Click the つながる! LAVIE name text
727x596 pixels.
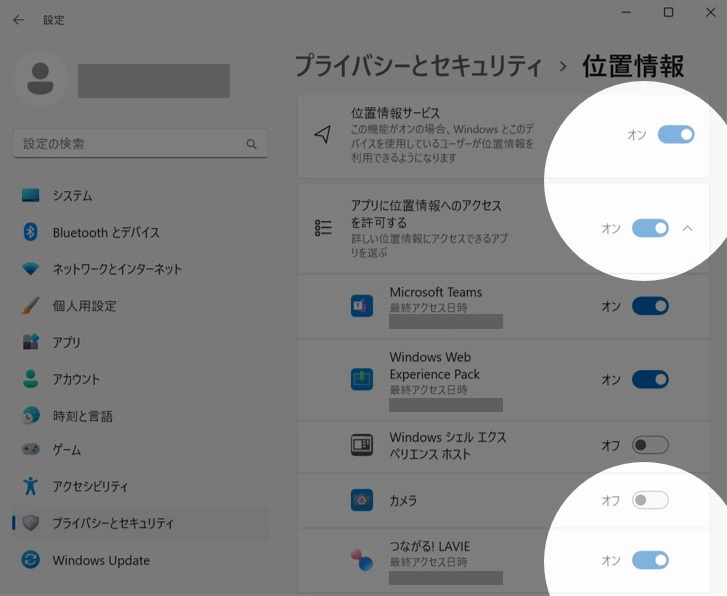[430, 546]
